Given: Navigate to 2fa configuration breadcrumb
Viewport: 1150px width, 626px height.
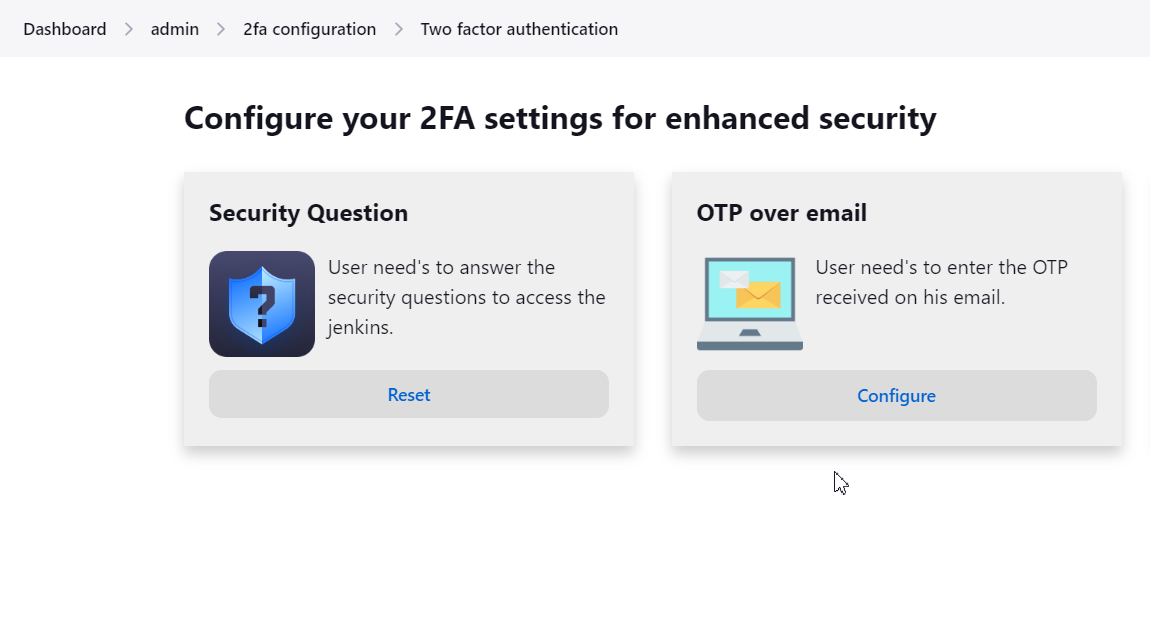Looking at the screenshot, I should tap(310, 29).
